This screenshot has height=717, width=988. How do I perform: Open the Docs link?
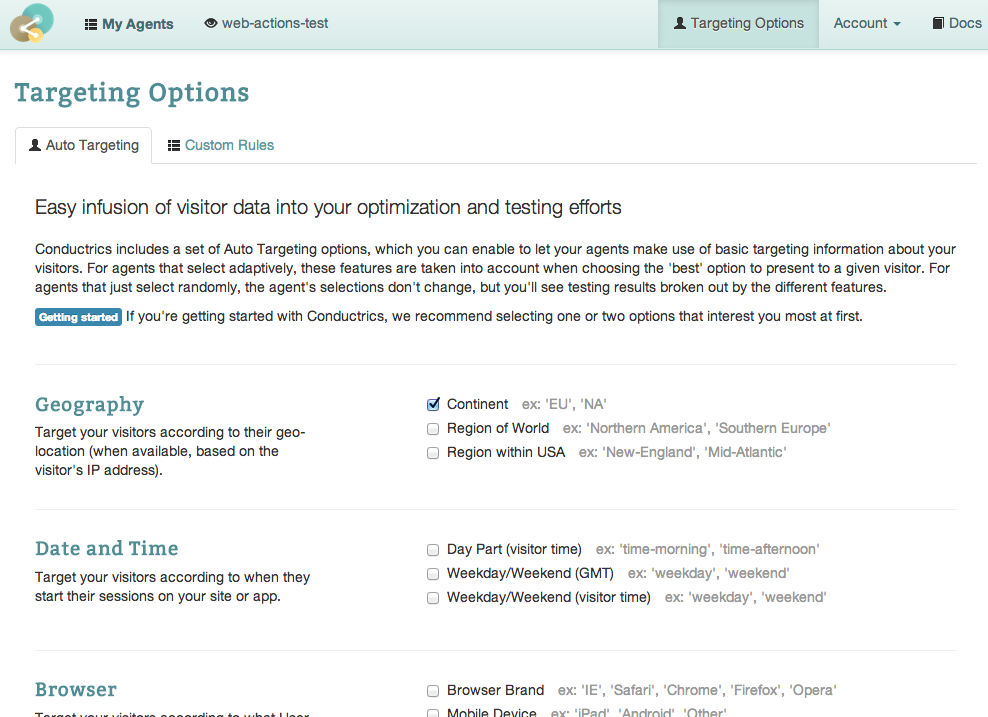point(956,23)
